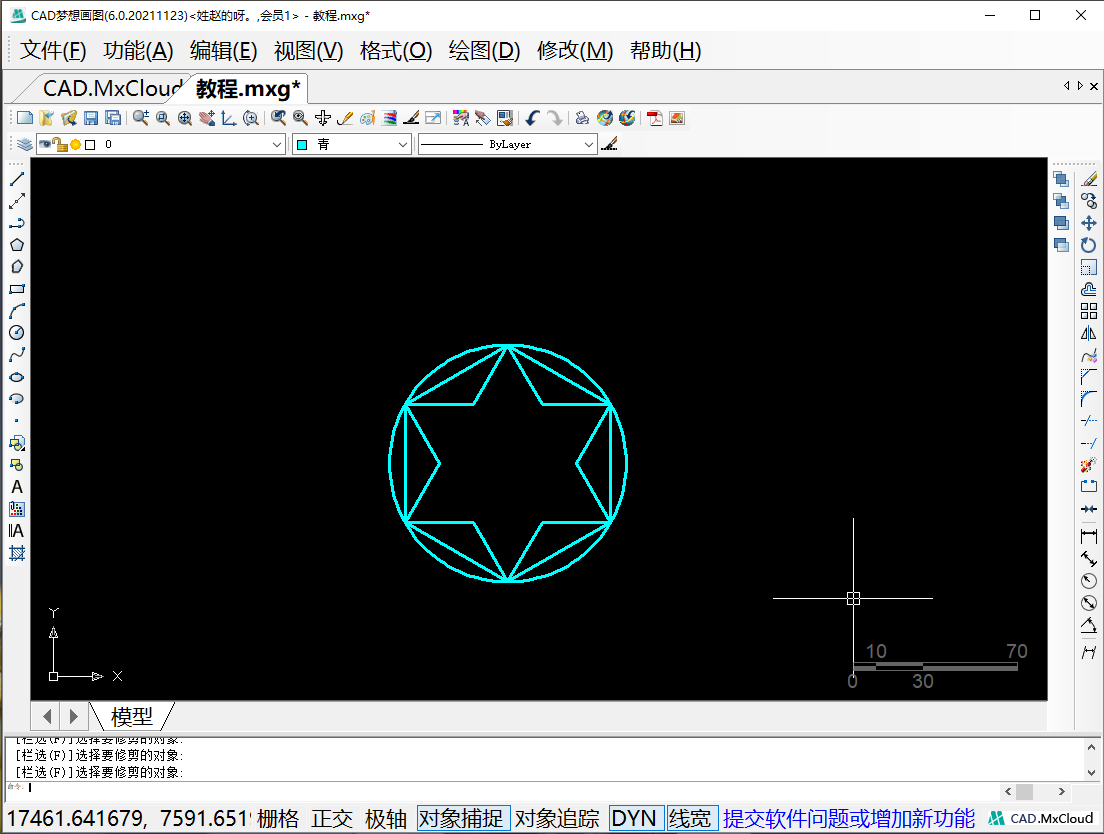Close the document tab with X

pos(1093,86)
